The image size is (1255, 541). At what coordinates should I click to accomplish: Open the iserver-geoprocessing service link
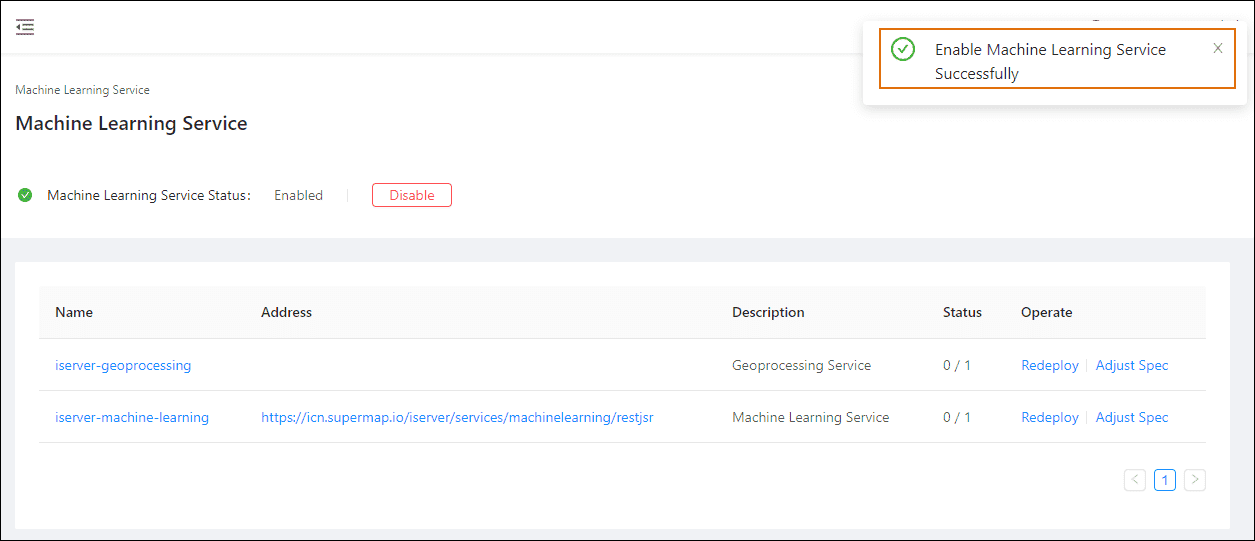pyautogui.click(x=123, y=365)
